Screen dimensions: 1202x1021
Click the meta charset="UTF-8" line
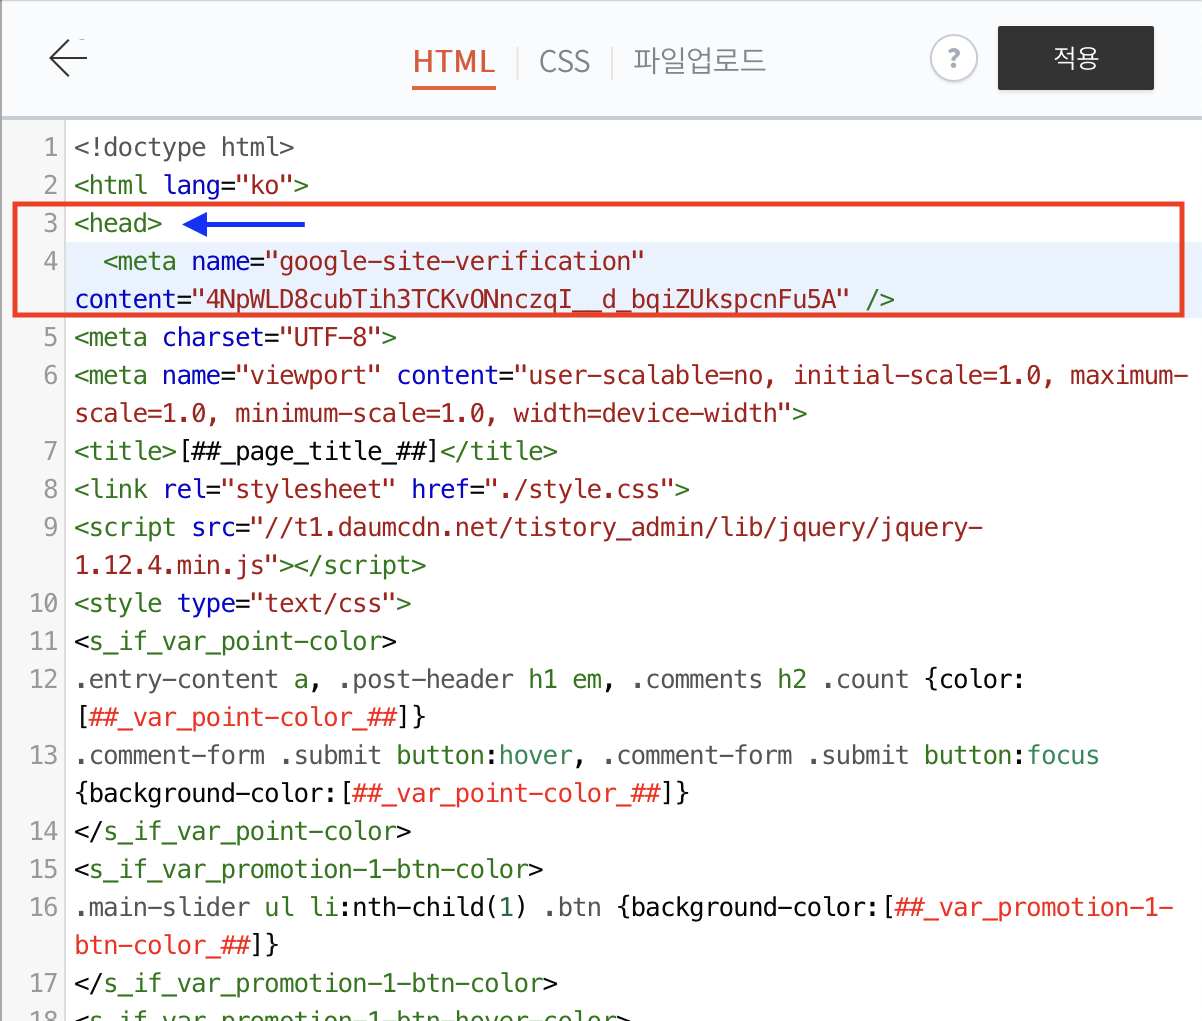235,337
